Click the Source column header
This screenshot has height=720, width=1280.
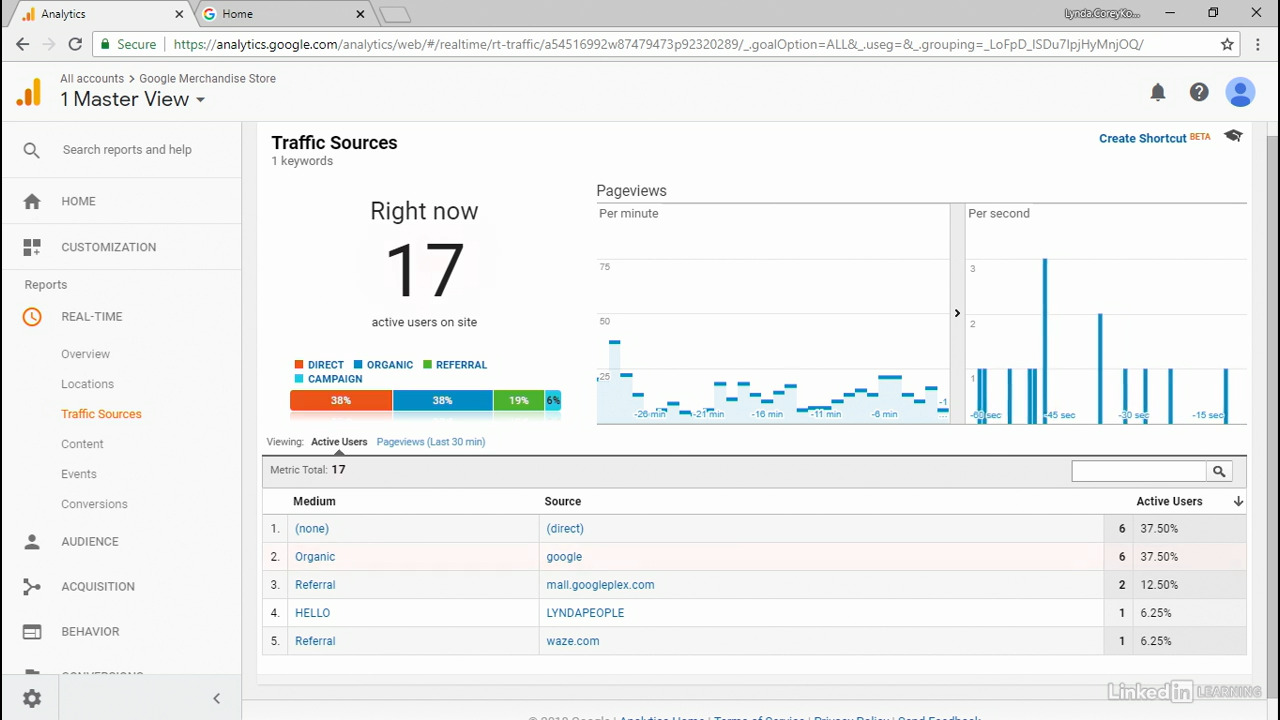click(563, 501)
